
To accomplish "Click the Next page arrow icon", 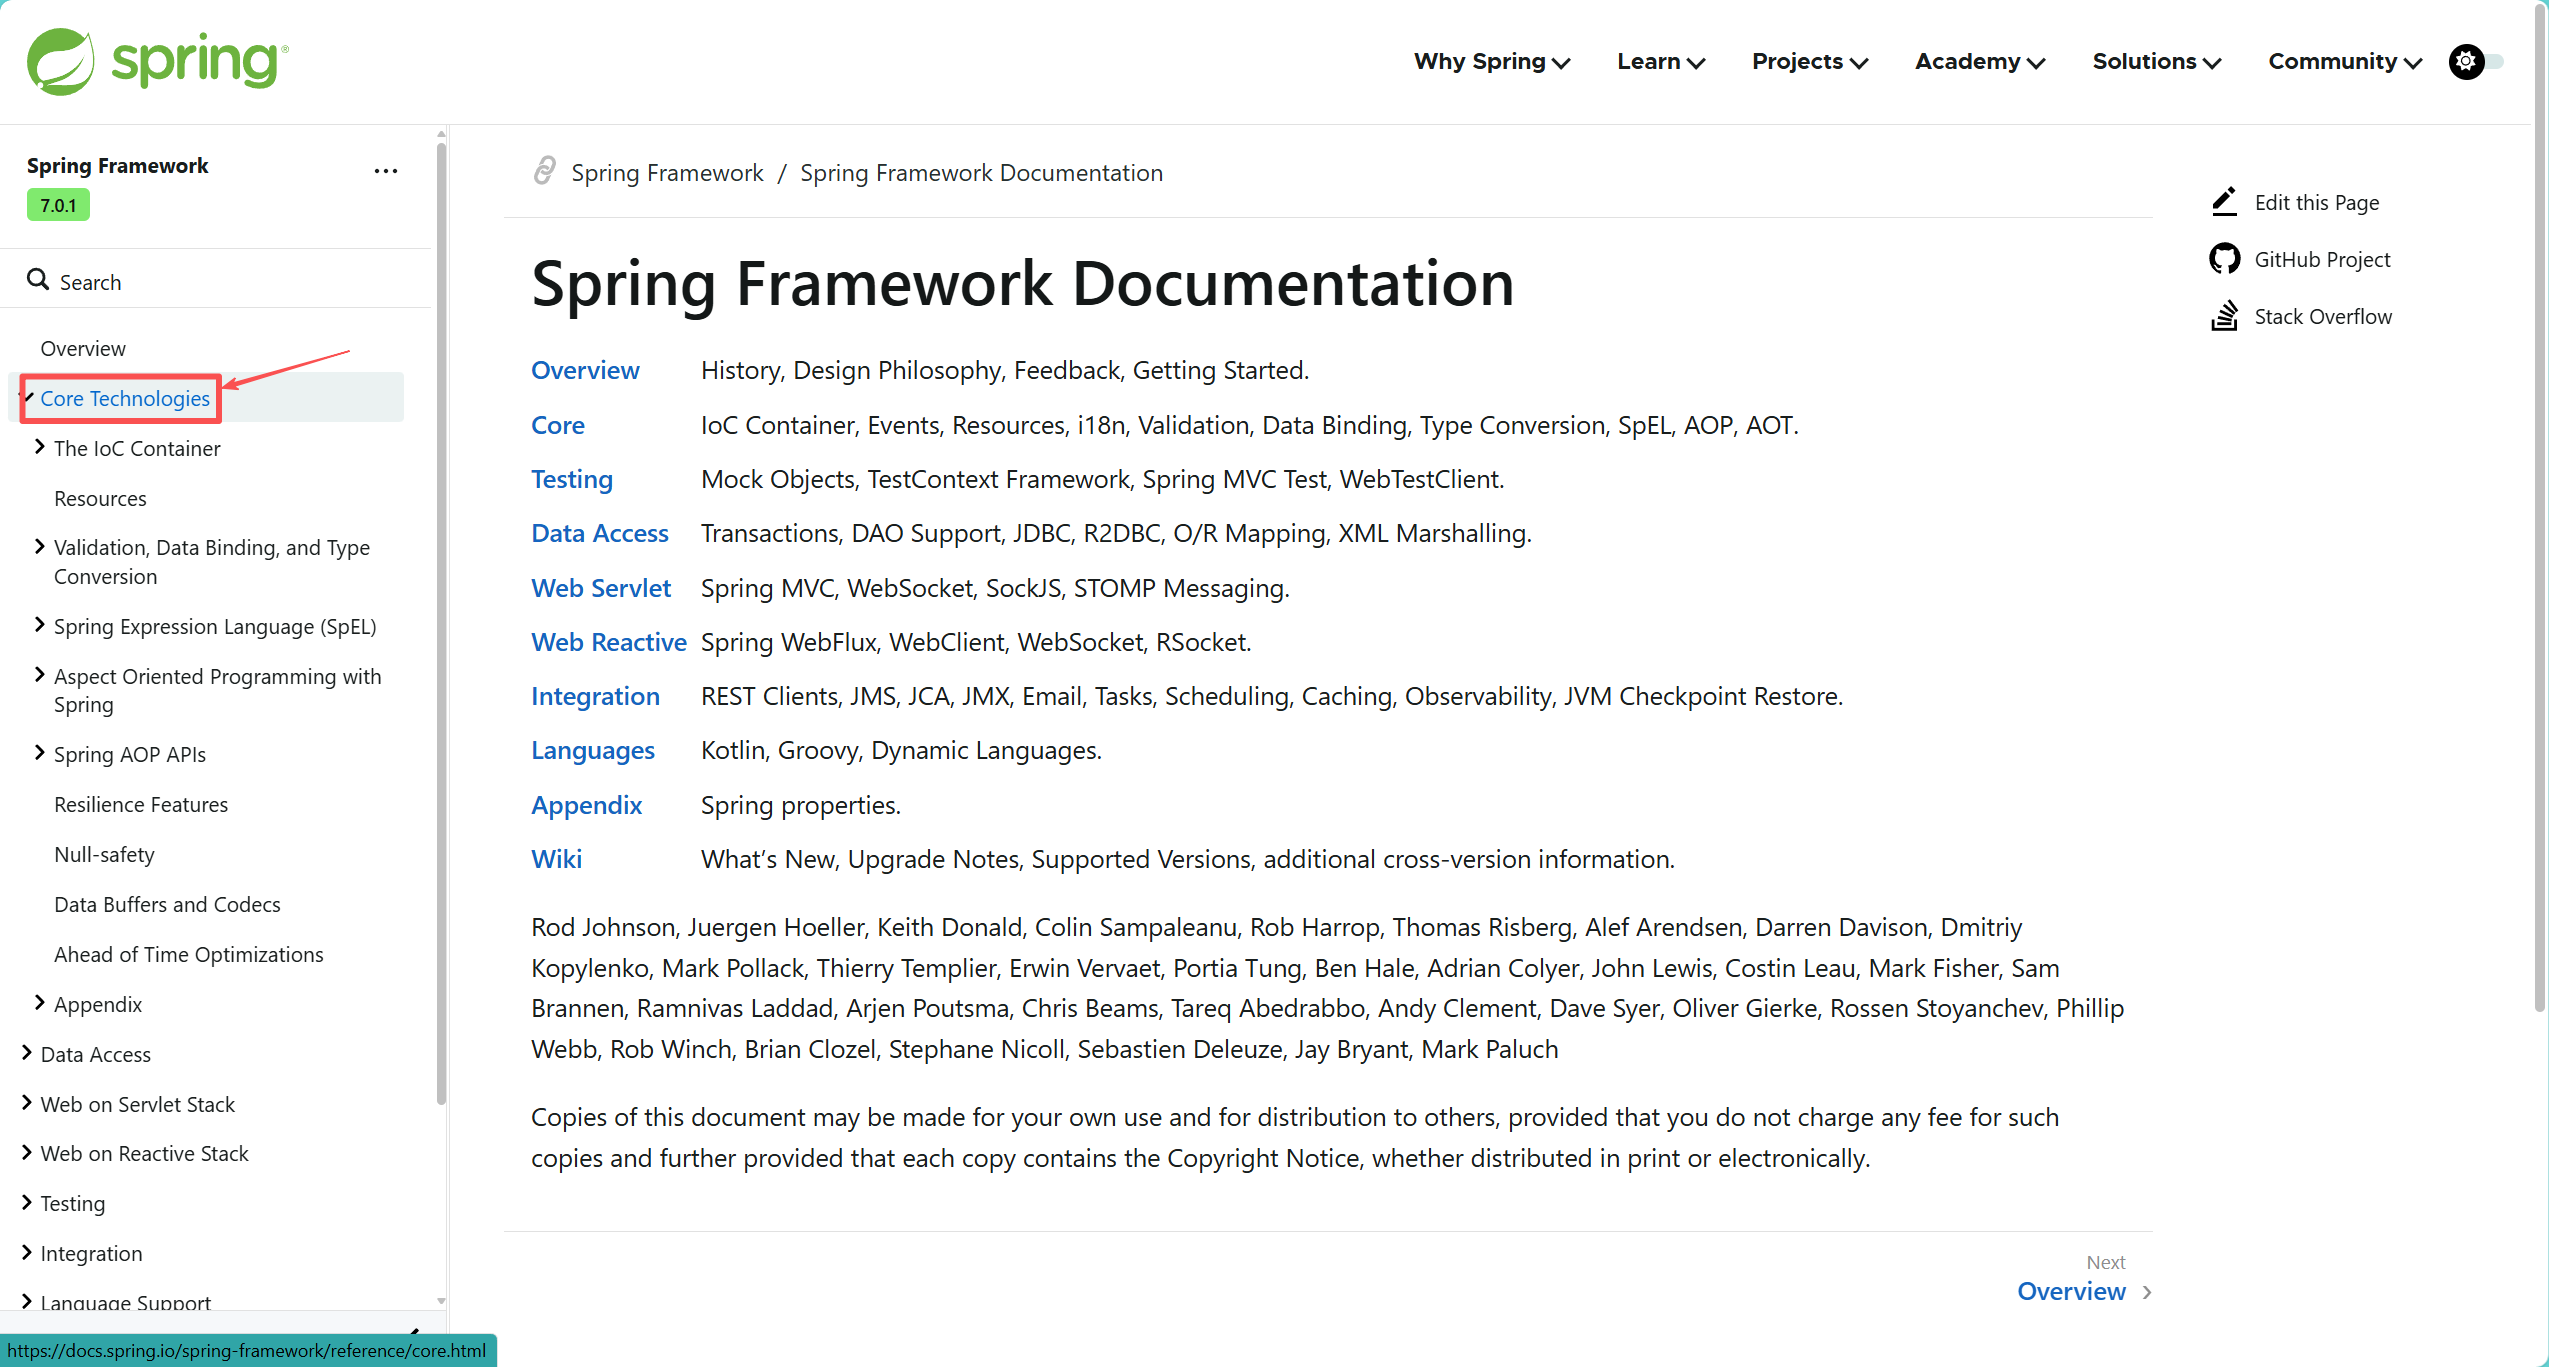I will [x=2147, y=1292].
